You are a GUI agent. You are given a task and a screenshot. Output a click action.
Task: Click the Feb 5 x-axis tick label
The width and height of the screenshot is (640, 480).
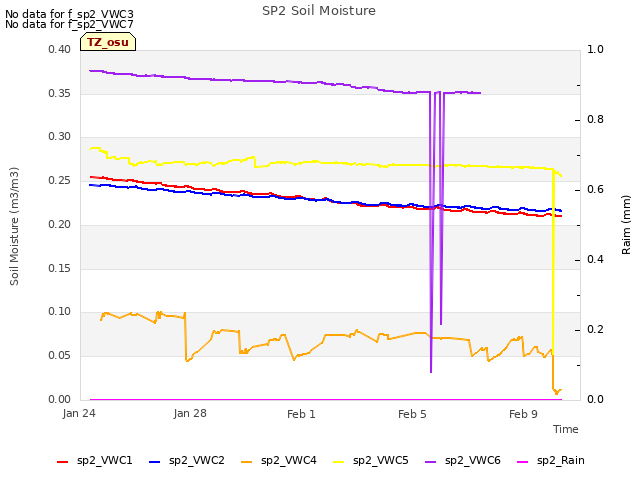point(412,414)
